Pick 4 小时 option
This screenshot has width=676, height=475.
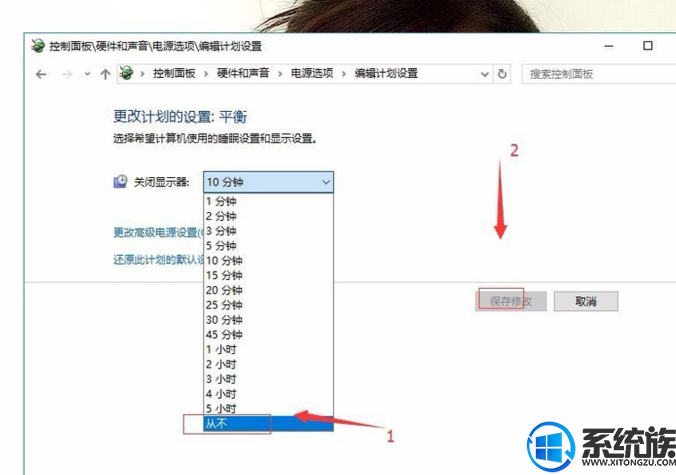click(268, 394)
